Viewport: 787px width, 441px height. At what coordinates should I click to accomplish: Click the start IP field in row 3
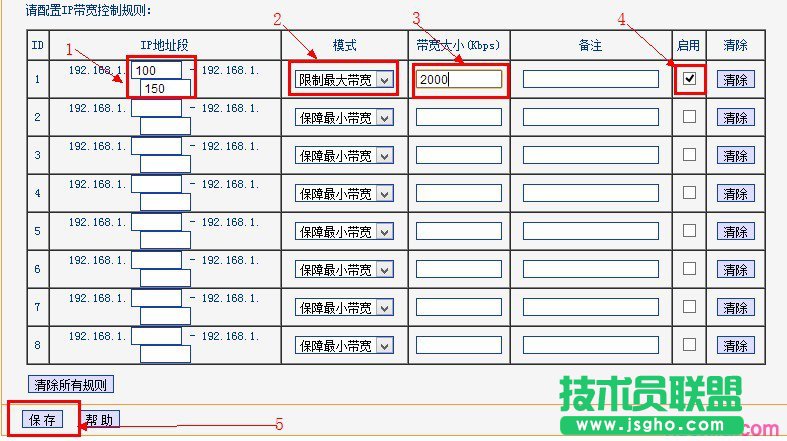pos(157,146)
